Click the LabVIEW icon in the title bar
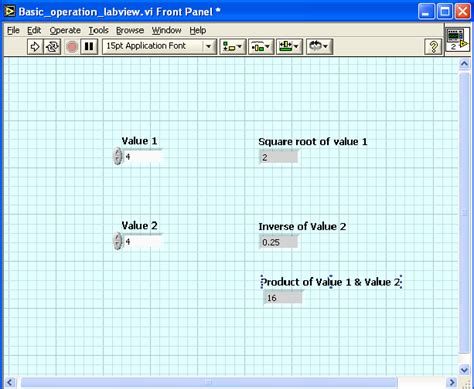The height and width of the screenshot is (389, 474). 10,12
